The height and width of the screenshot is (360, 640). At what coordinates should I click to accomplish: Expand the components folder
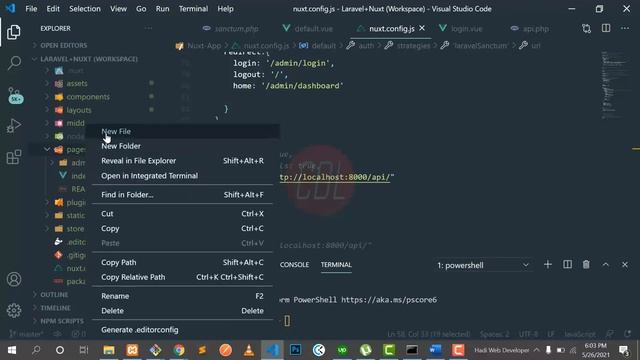88,97
